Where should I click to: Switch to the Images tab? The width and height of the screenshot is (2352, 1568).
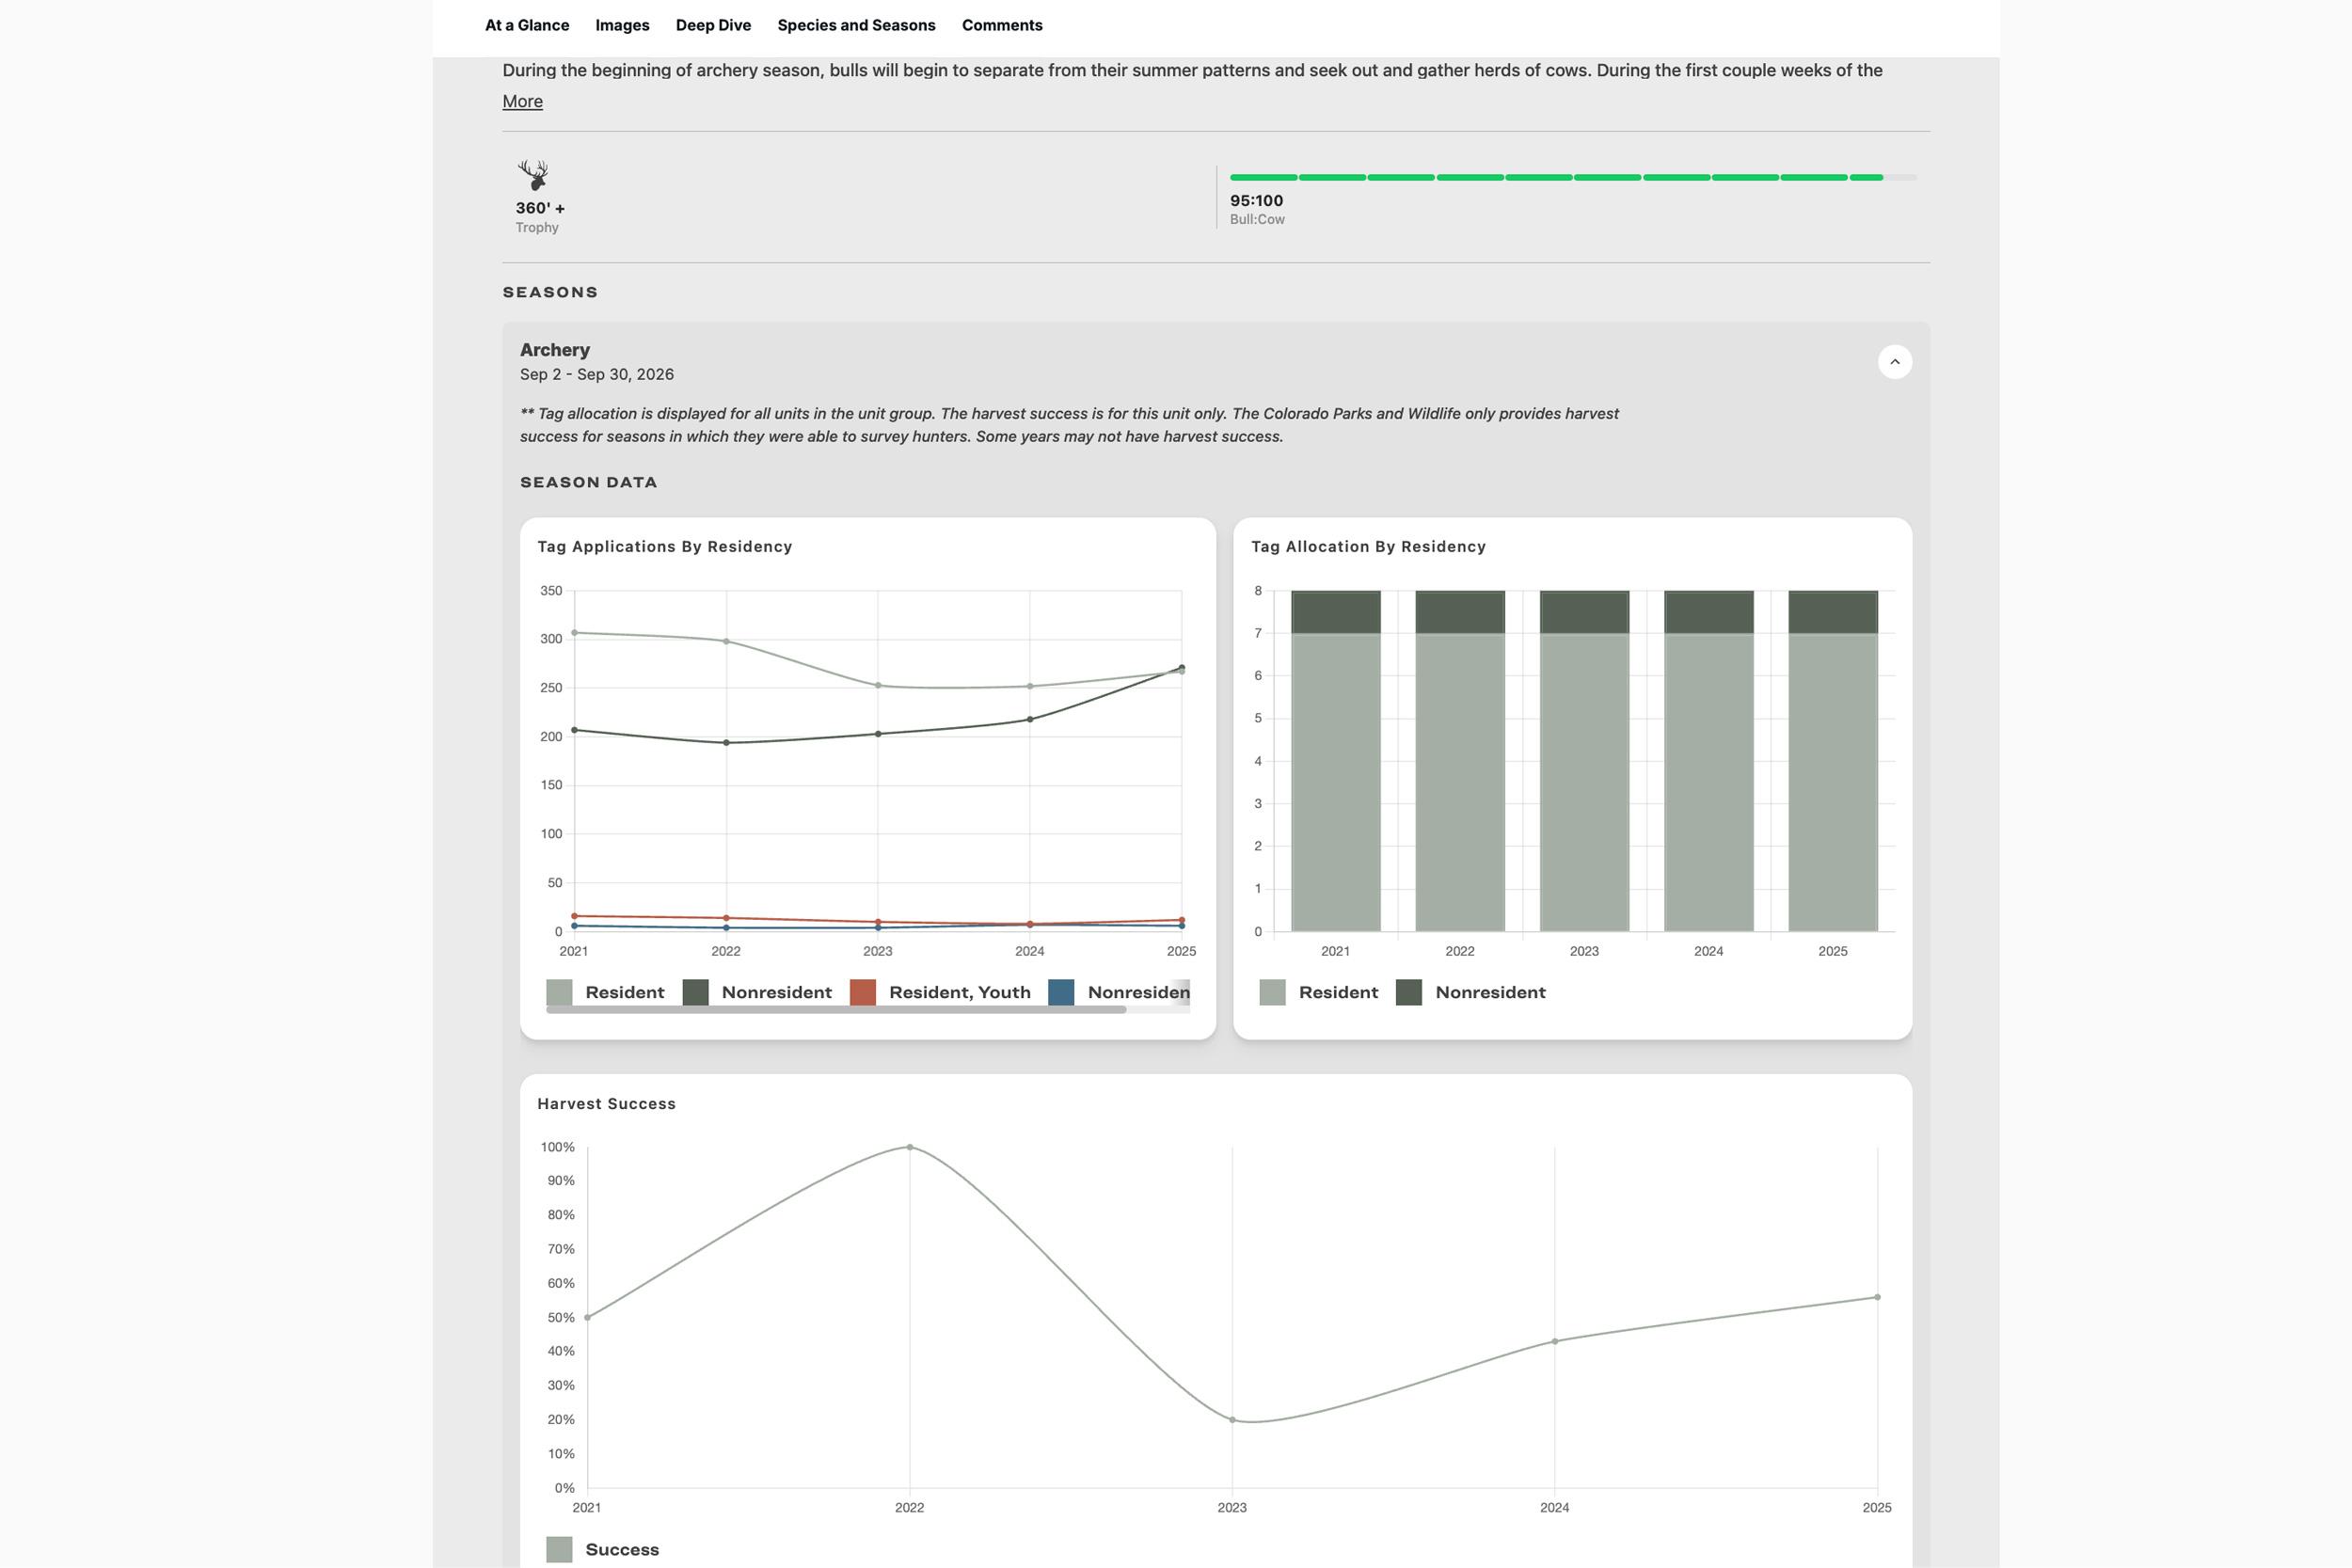click(622, 26)
